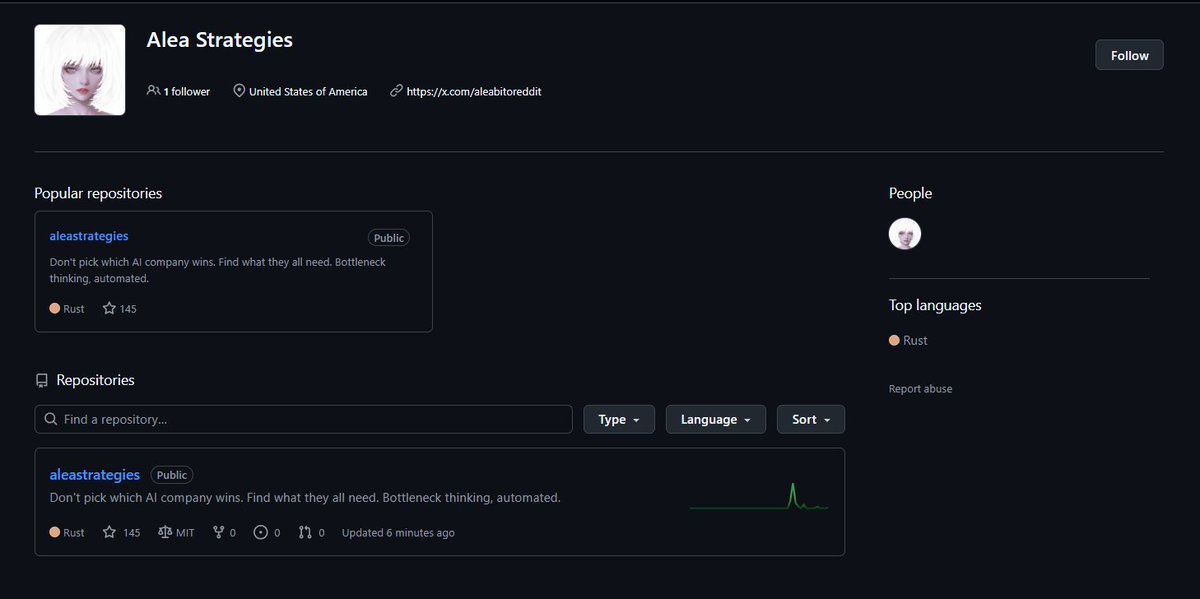Image resolution: width=1200 pixels, height=599 pixels.
Task: Open the Type filter dropdown
Action: click(619, 419)
